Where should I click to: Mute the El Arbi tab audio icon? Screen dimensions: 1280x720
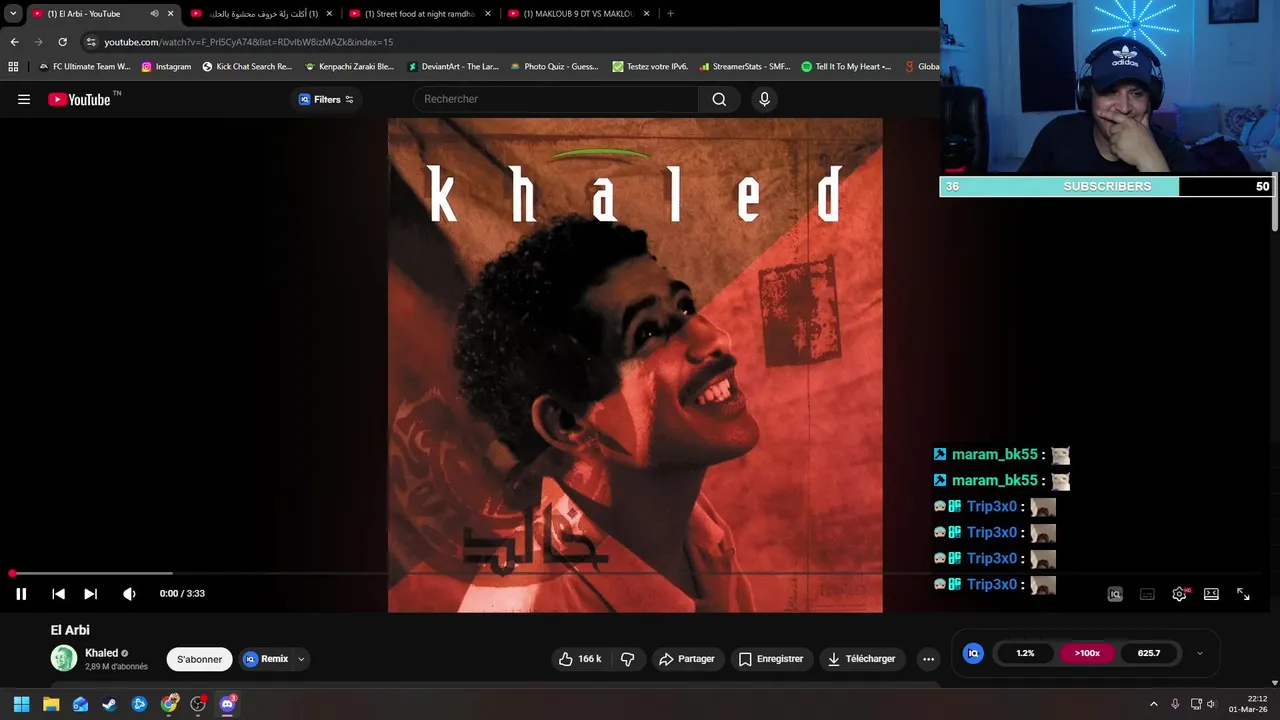coord(154,14)
